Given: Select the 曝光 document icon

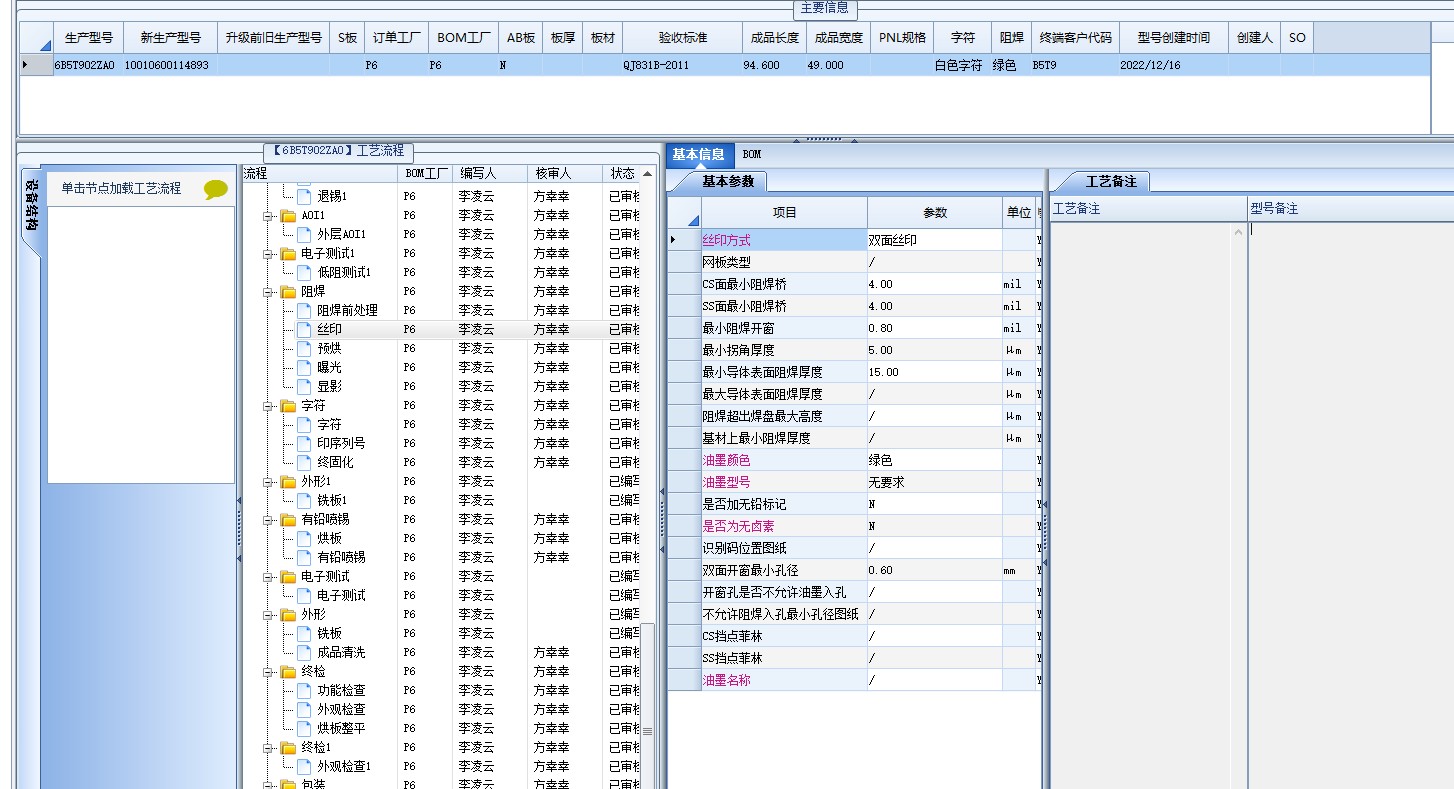Looking at the screenshot, I should [304, 367].
